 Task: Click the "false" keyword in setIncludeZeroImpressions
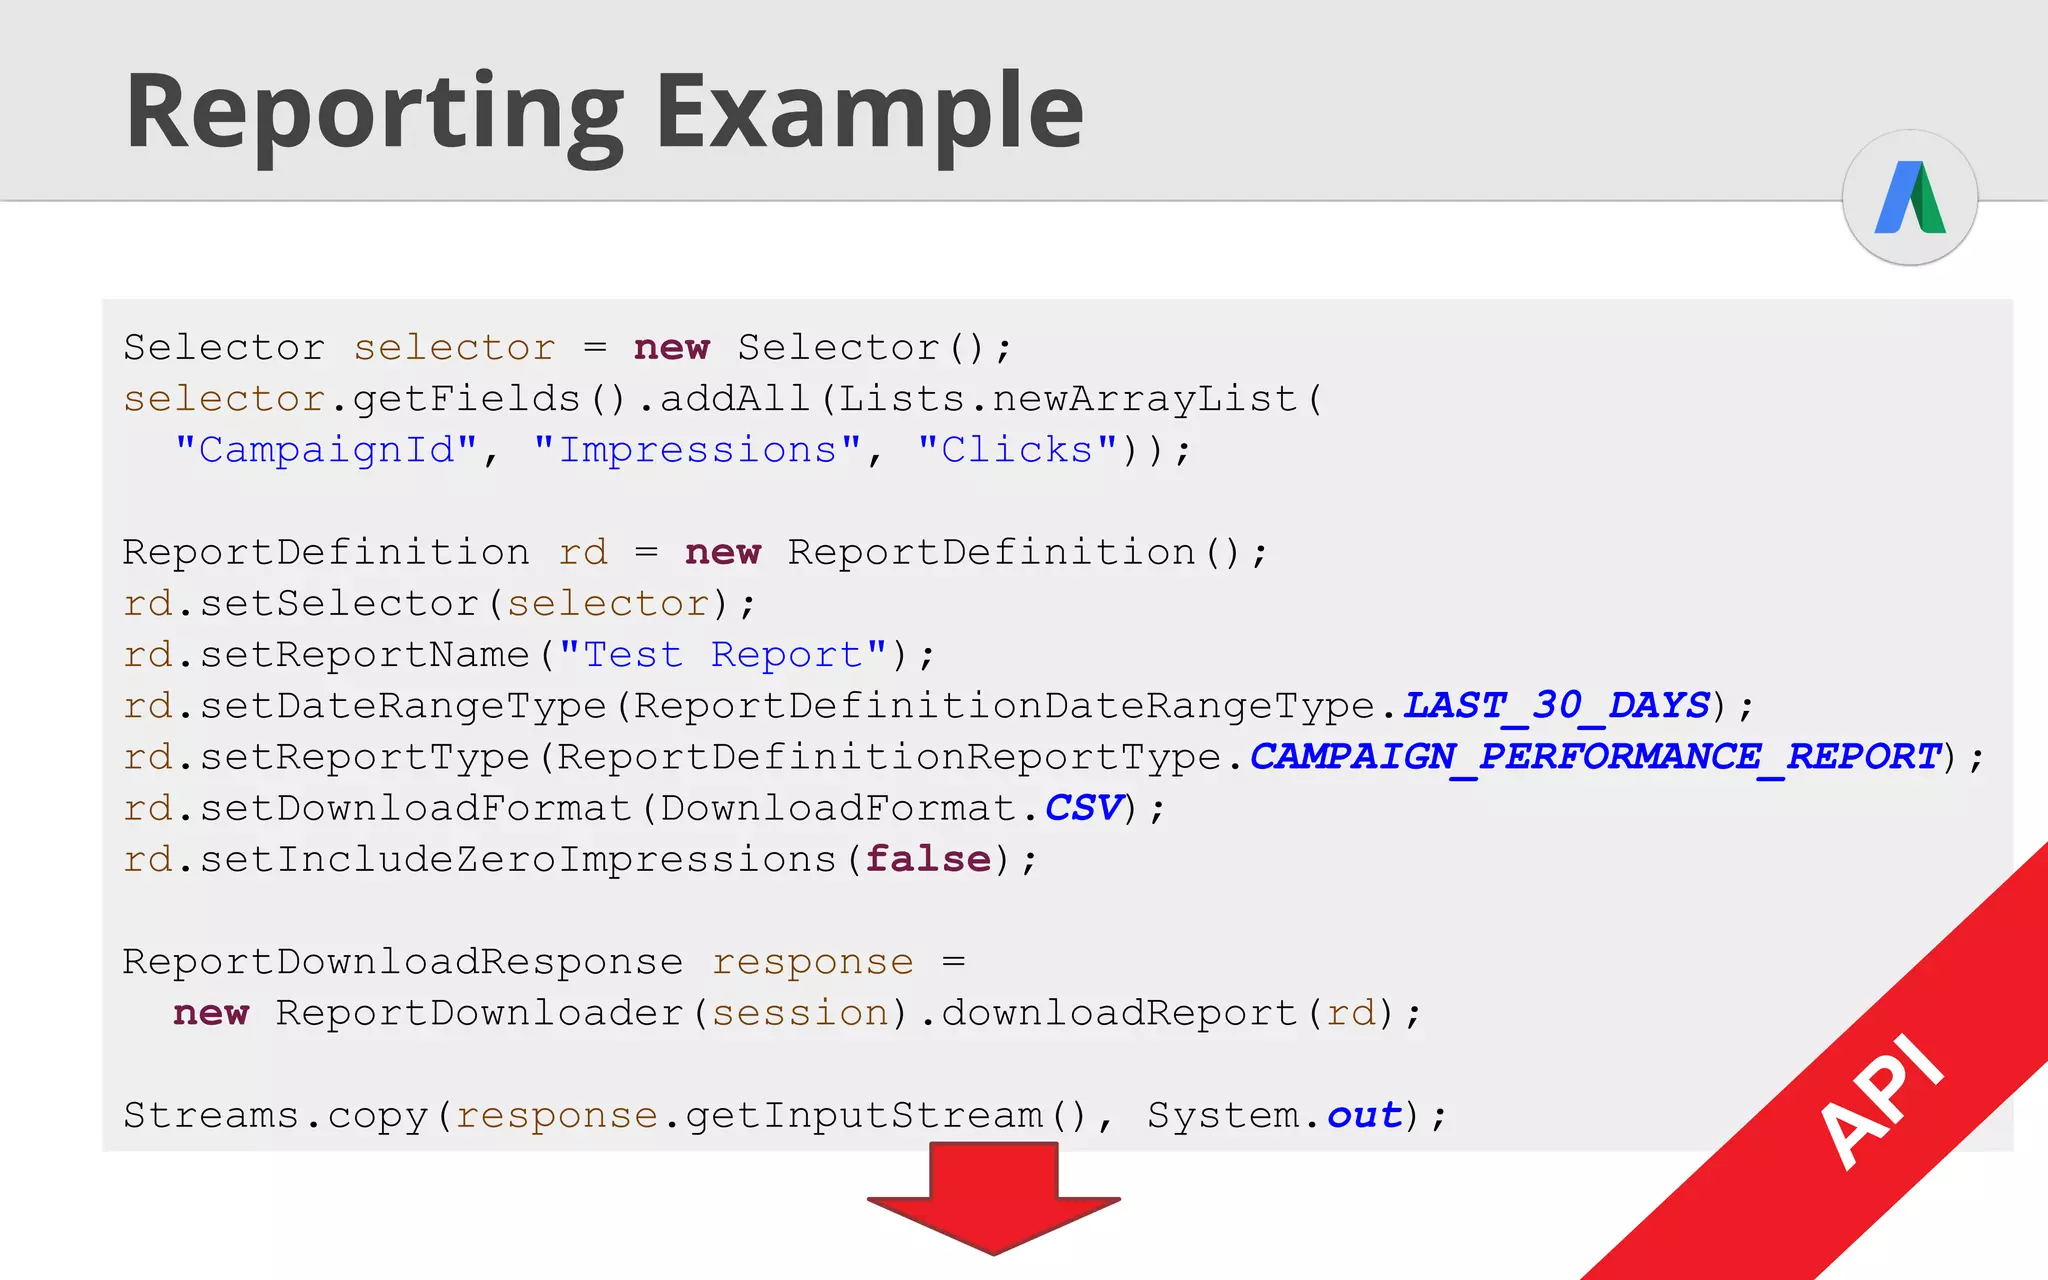coord(929,859)
